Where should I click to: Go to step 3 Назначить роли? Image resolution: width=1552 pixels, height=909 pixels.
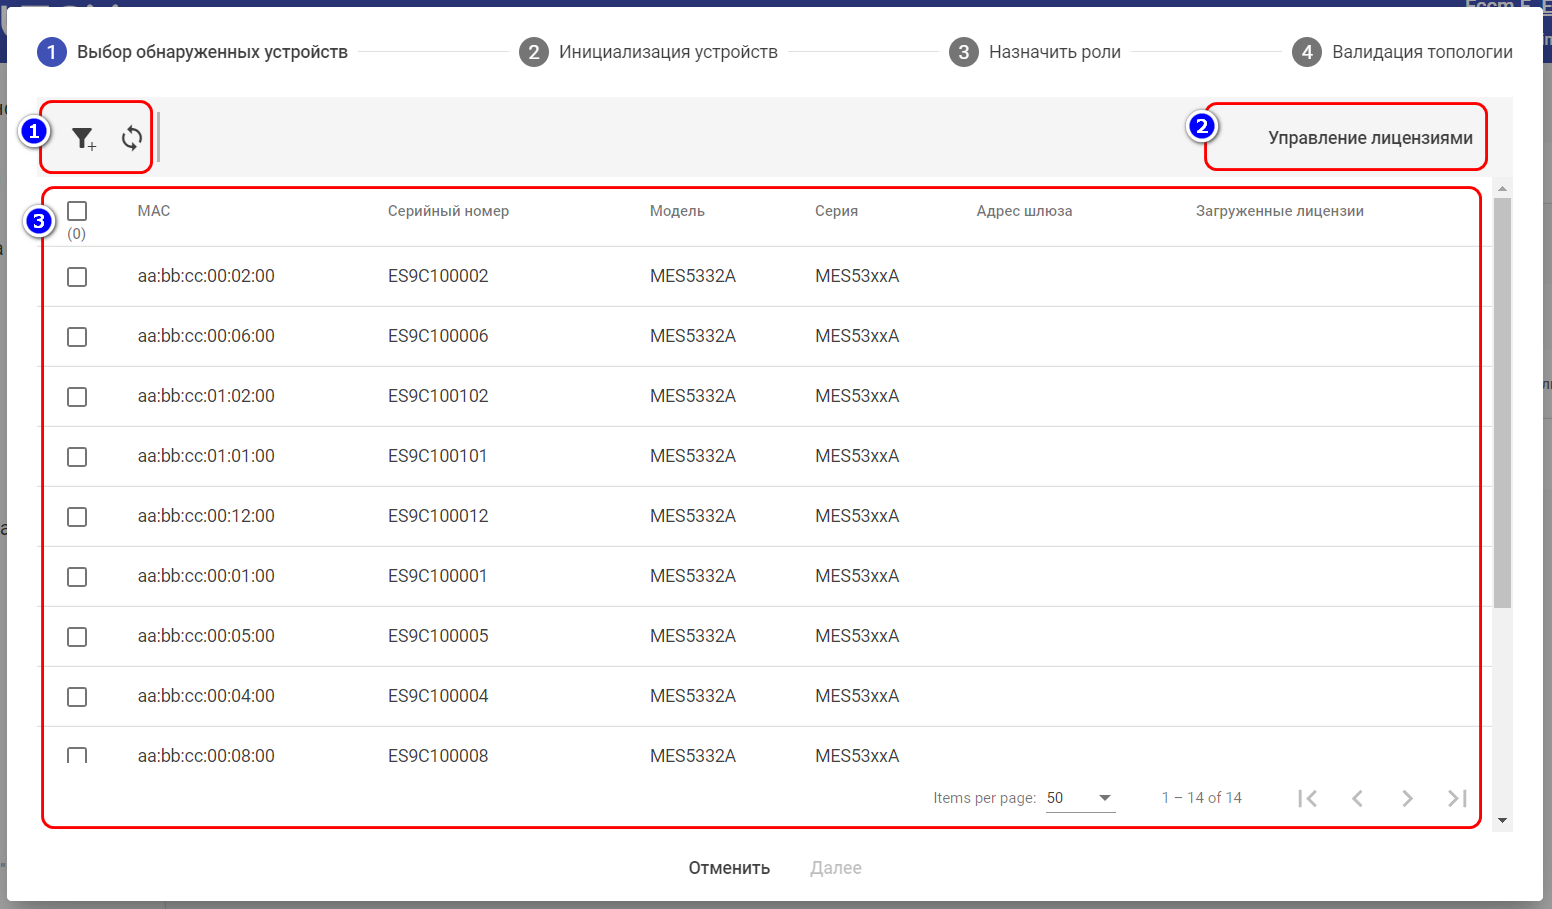1035,52
